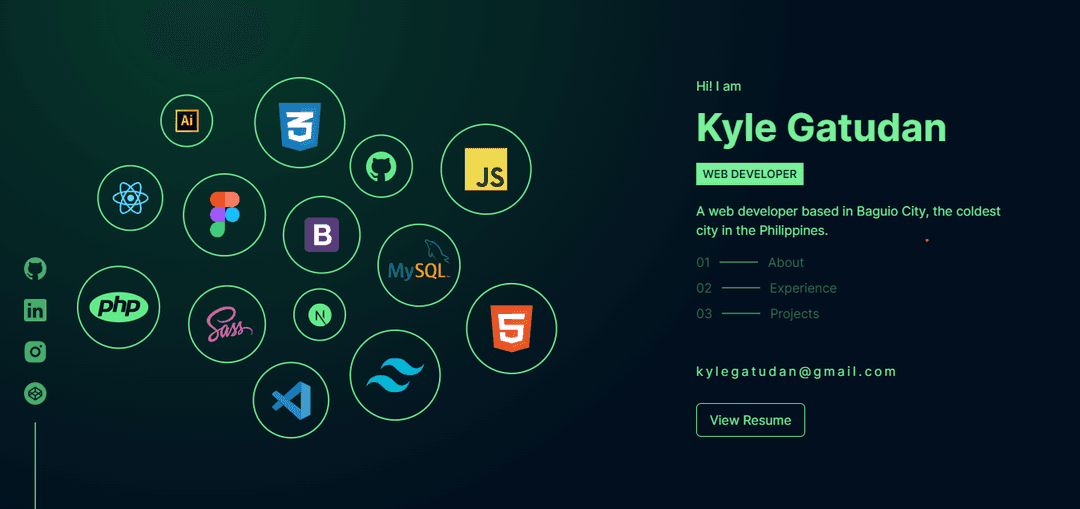The width and height of the screenshot is (1080, 509).
Task: Open the LinkedIn profile from the left sidebar
Action: (35, 310)
